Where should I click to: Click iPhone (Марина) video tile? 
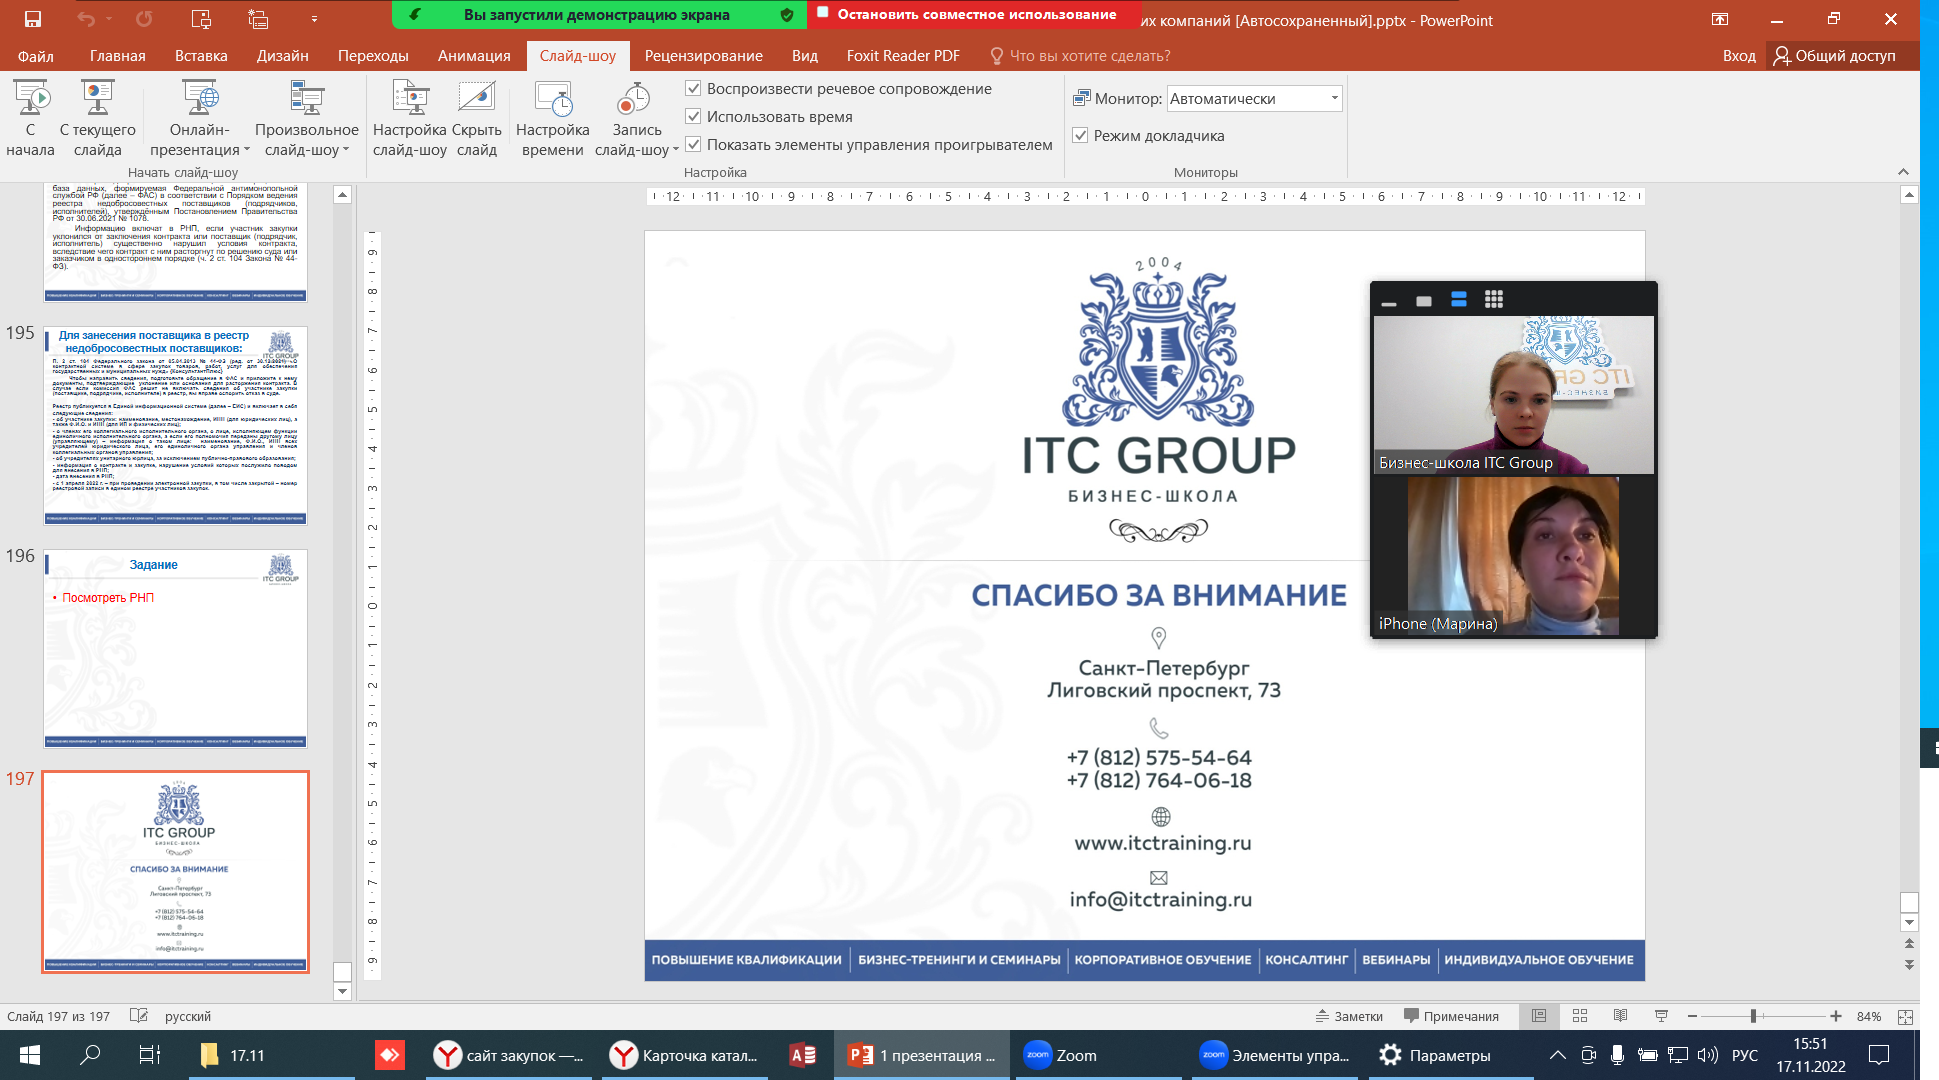click(x=1514, y=556)
